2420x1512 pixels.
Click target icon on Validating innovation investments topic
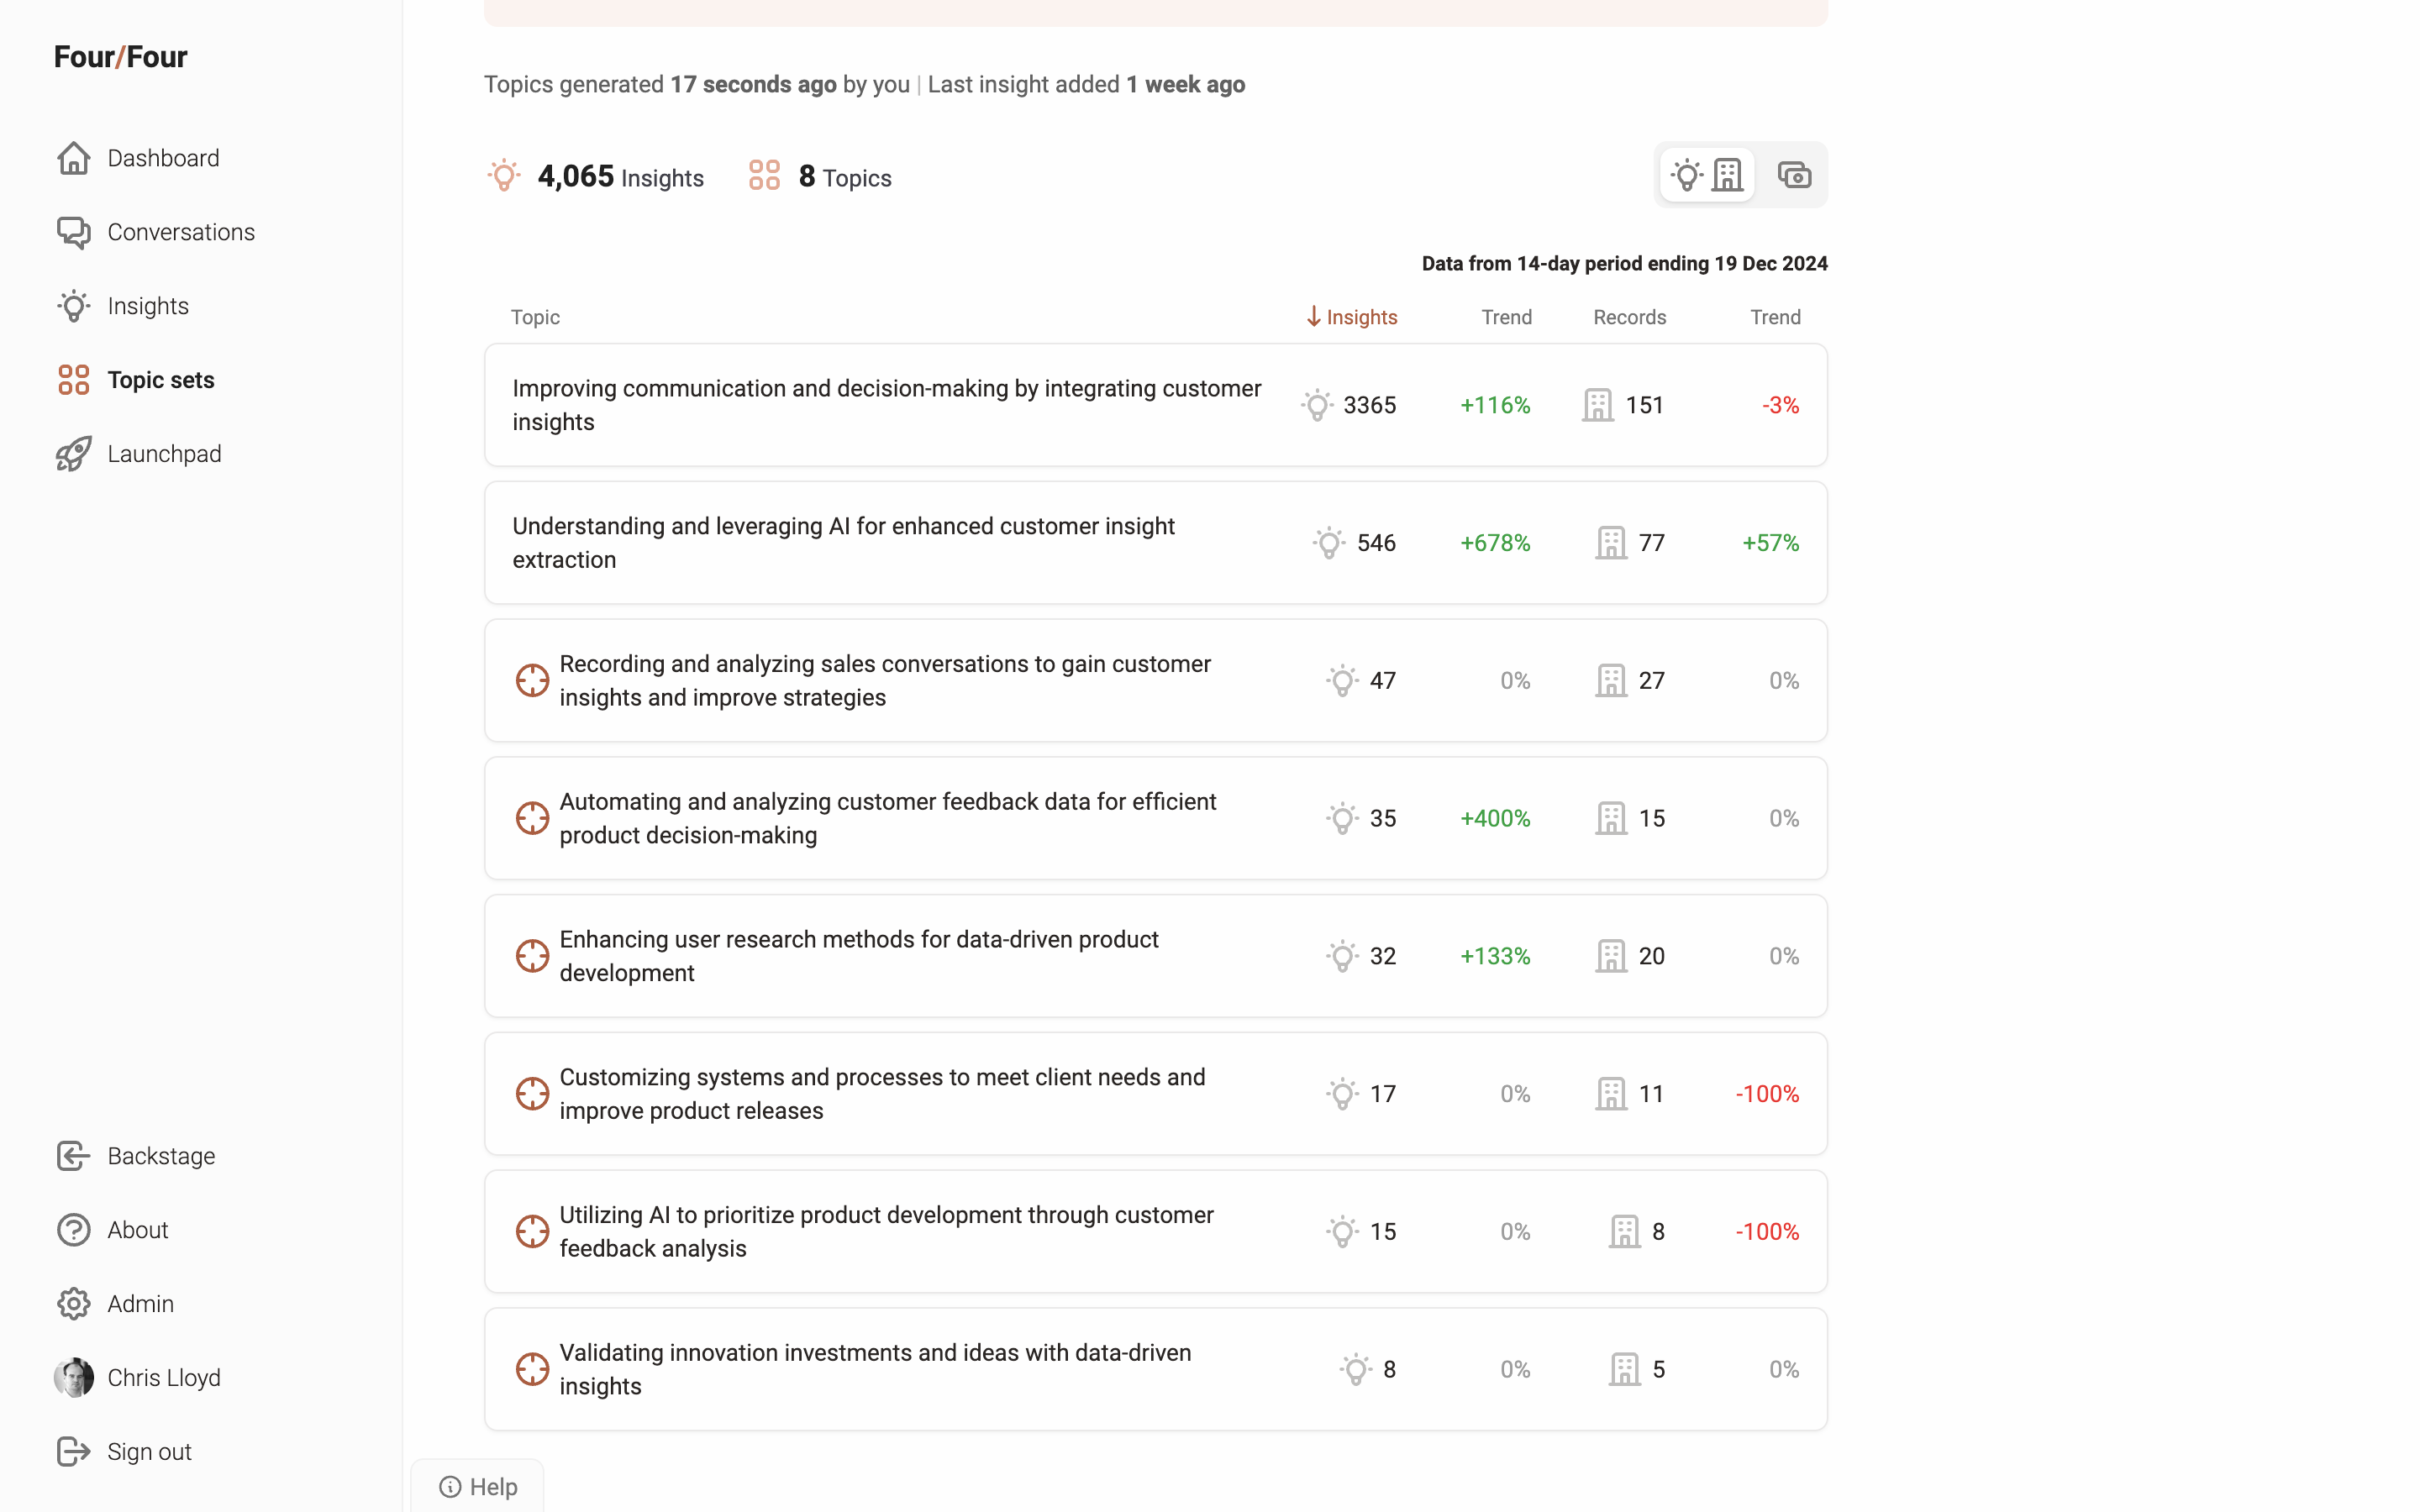tap(532, 1369)
